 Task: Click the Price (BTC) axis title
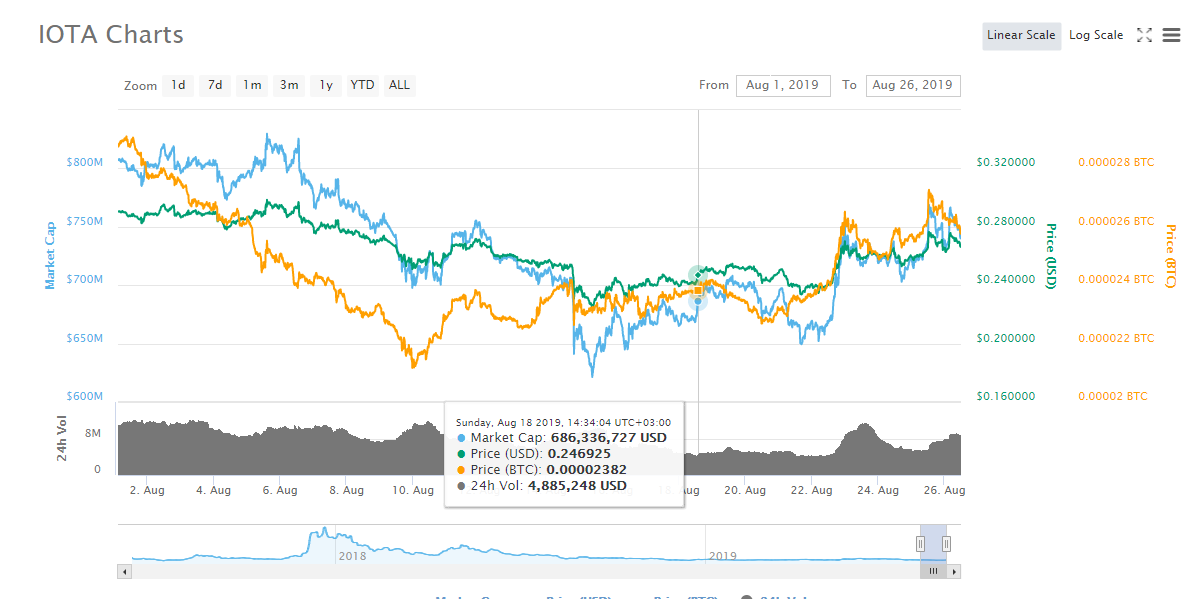(1169, 256)
